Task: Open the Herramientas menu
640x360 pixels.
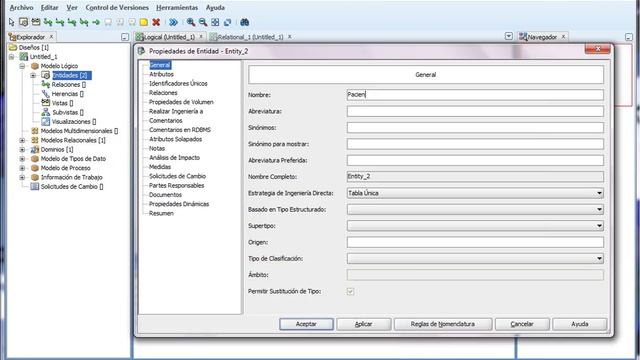Action: [x=177, y=7]
